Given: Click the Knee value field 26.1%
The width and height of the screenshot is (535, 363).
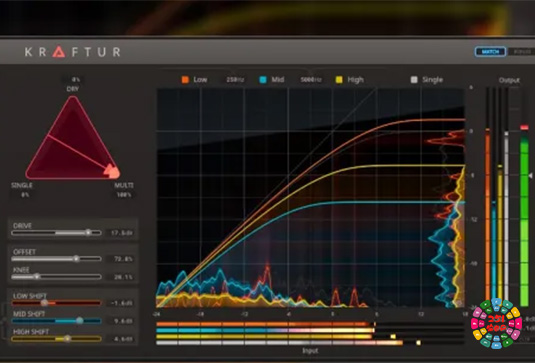Looking at the screenshot, I should [x=123, y=277].
